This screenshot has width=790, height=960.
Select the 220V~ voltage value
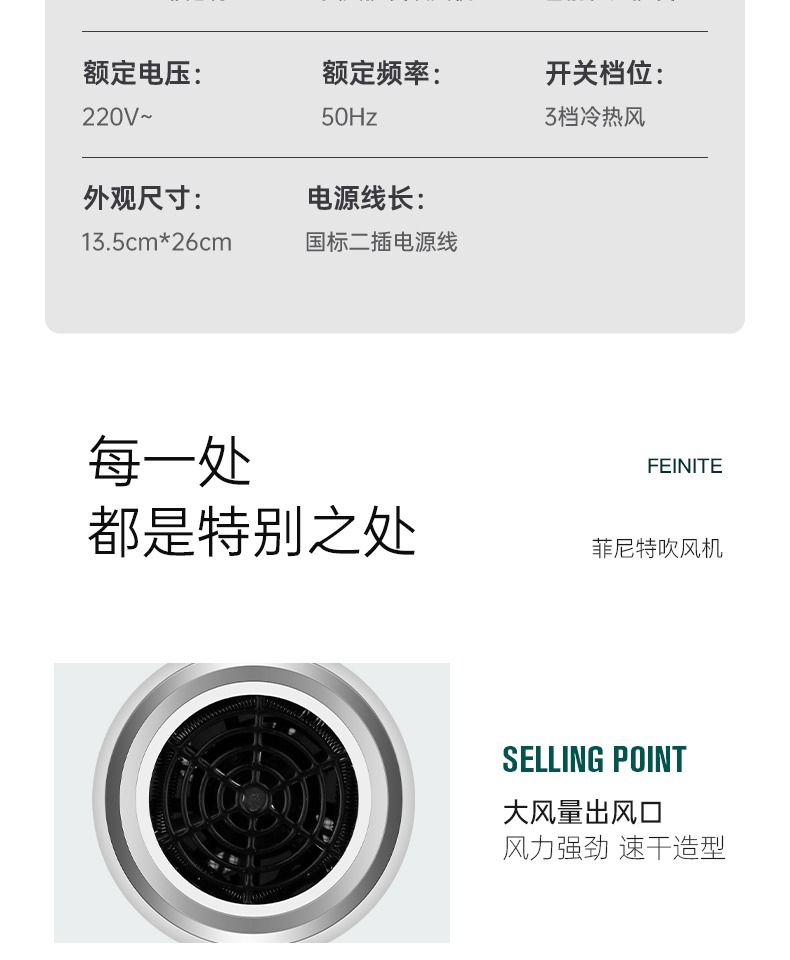coord(117,117)
